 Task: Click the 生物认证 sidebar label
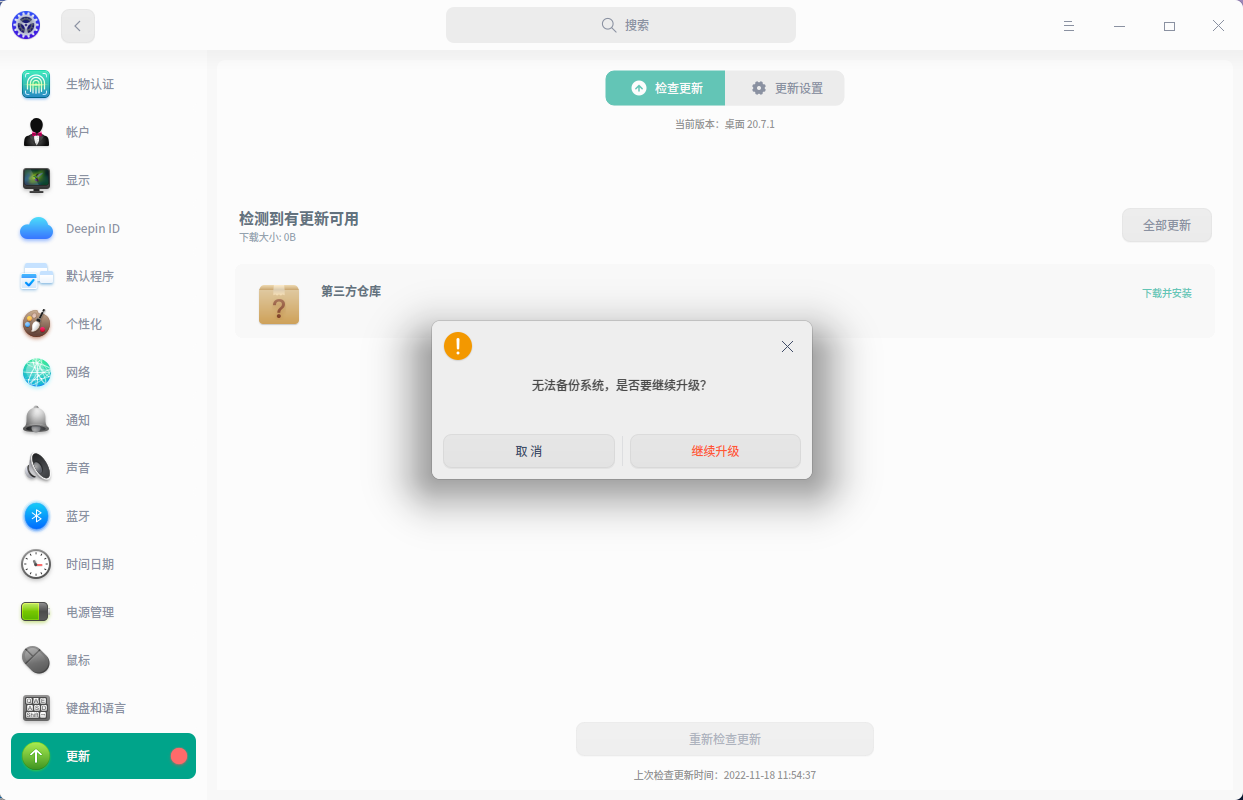pos(90,84)
